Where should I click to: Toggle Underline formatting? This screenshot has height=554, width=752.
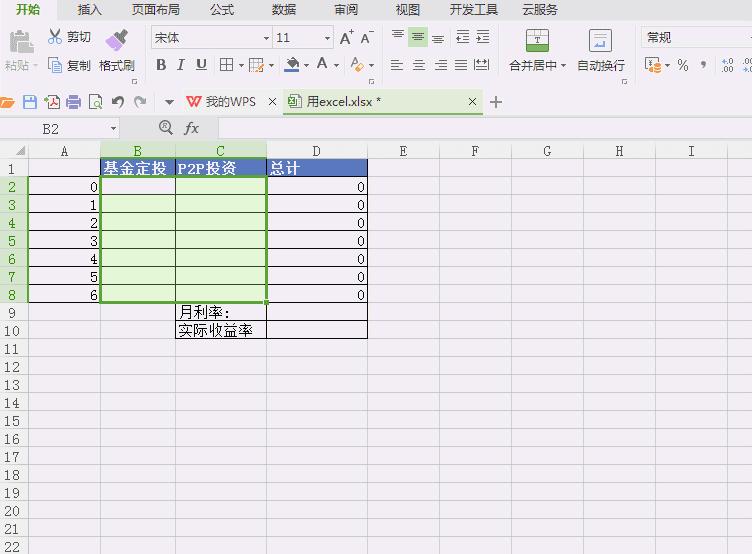201,65
